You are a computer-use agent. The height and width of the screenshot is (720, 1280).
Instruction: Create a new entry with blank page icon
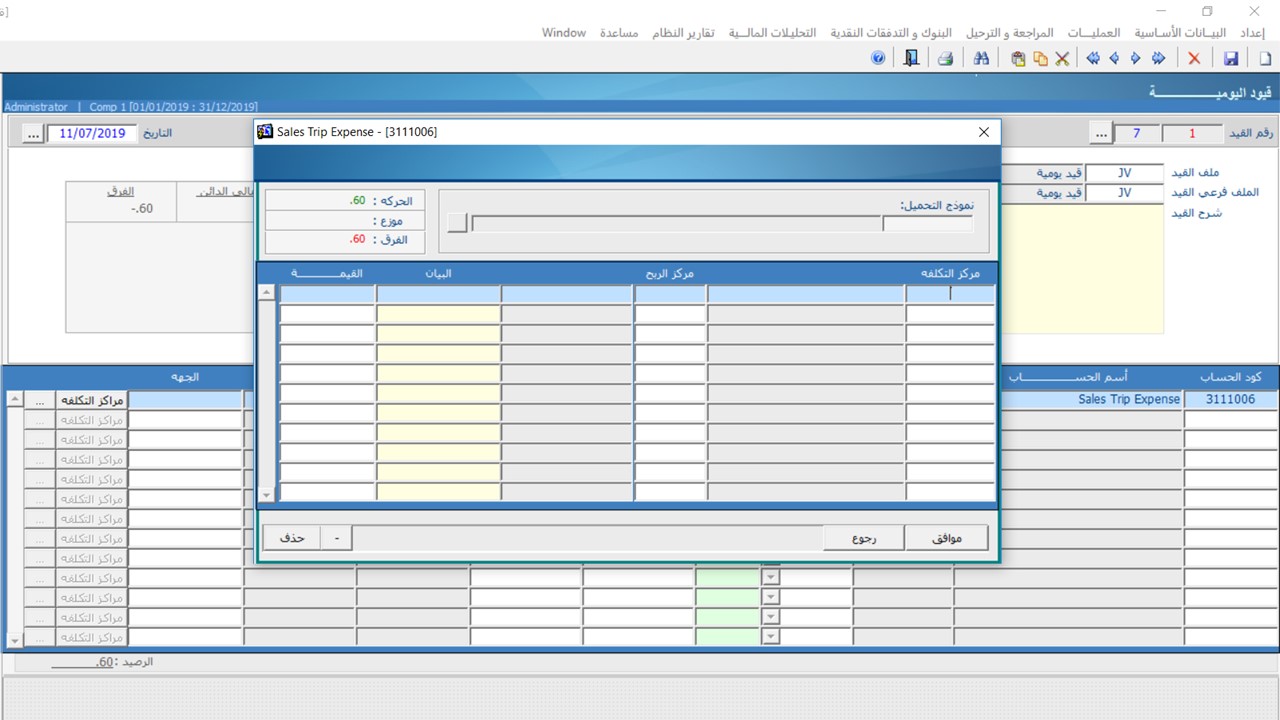[x=1265, y=59]
